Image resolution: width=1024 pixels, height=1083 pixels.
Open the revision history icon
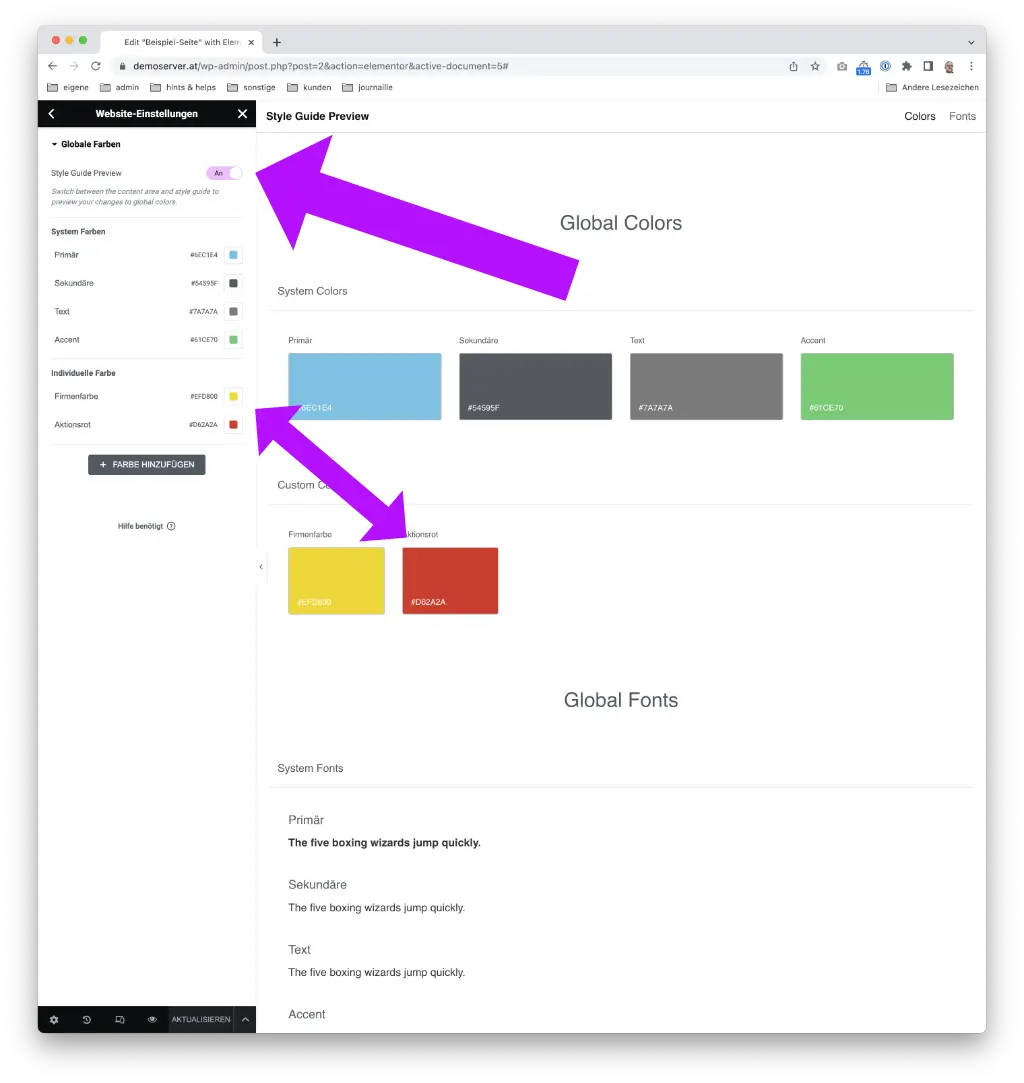point(86,1019)
